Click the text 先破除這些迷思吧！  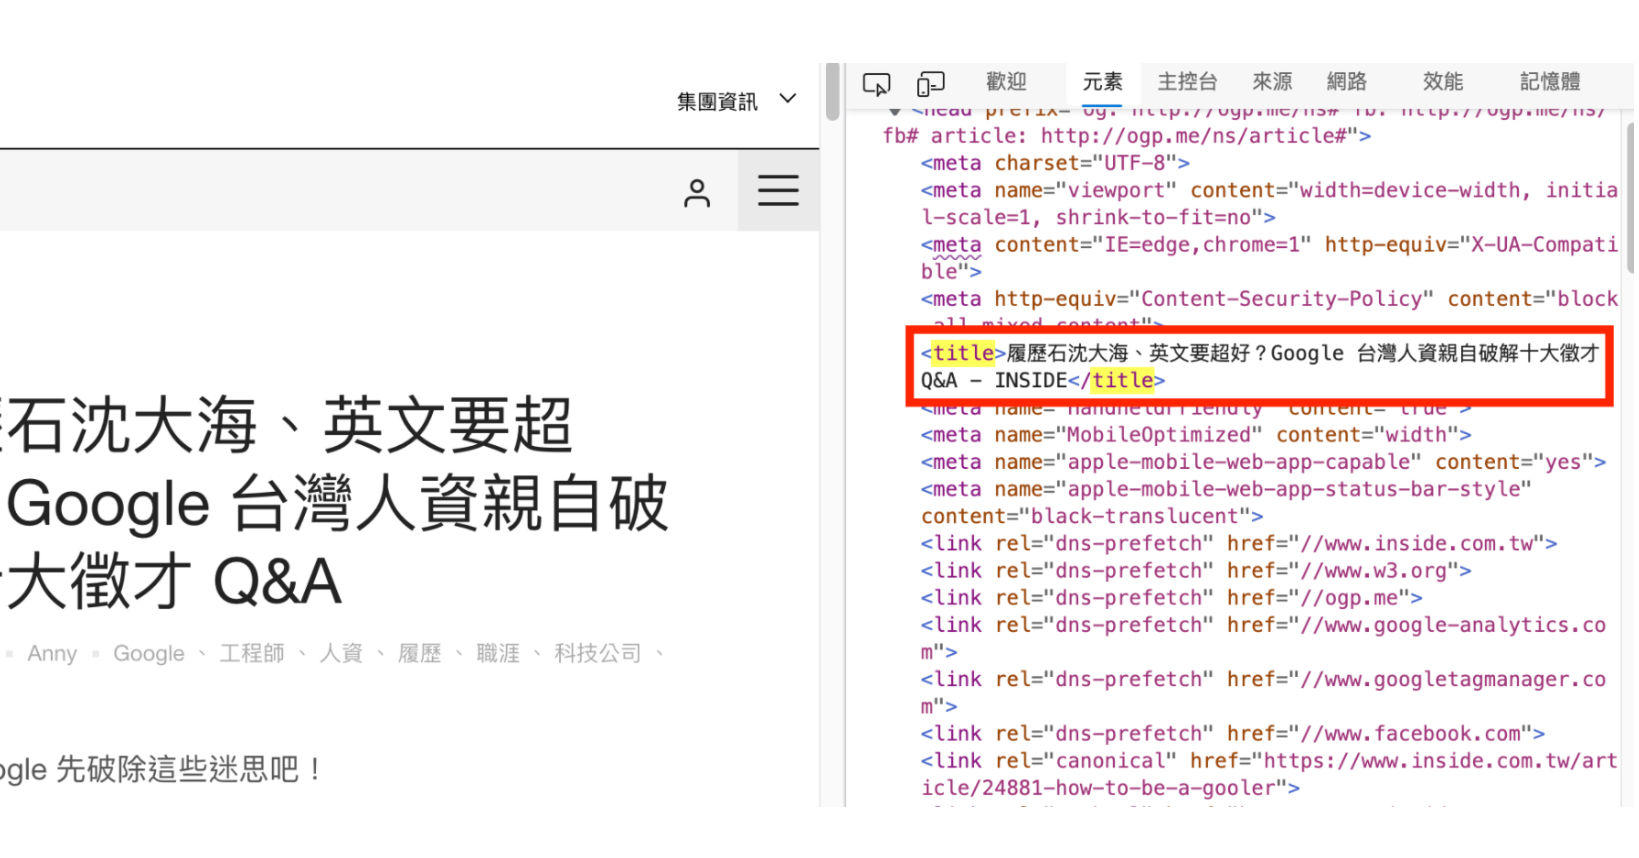coord(189,770)
